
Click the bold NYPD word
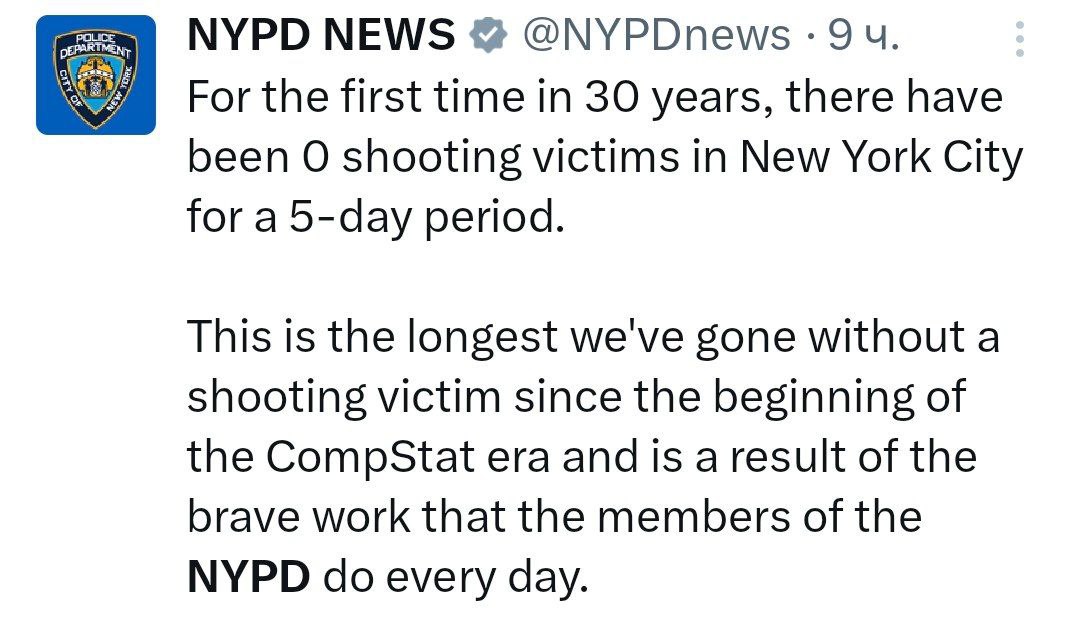pos(248,577)
